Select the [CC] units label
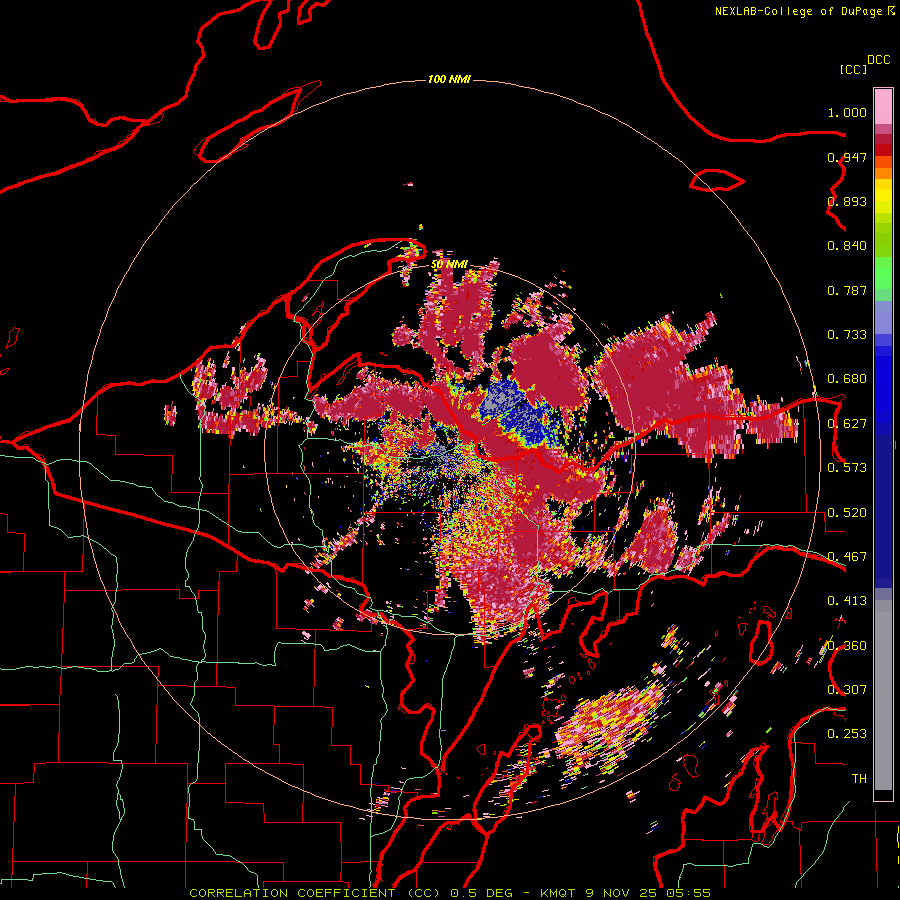 [853, 69]
